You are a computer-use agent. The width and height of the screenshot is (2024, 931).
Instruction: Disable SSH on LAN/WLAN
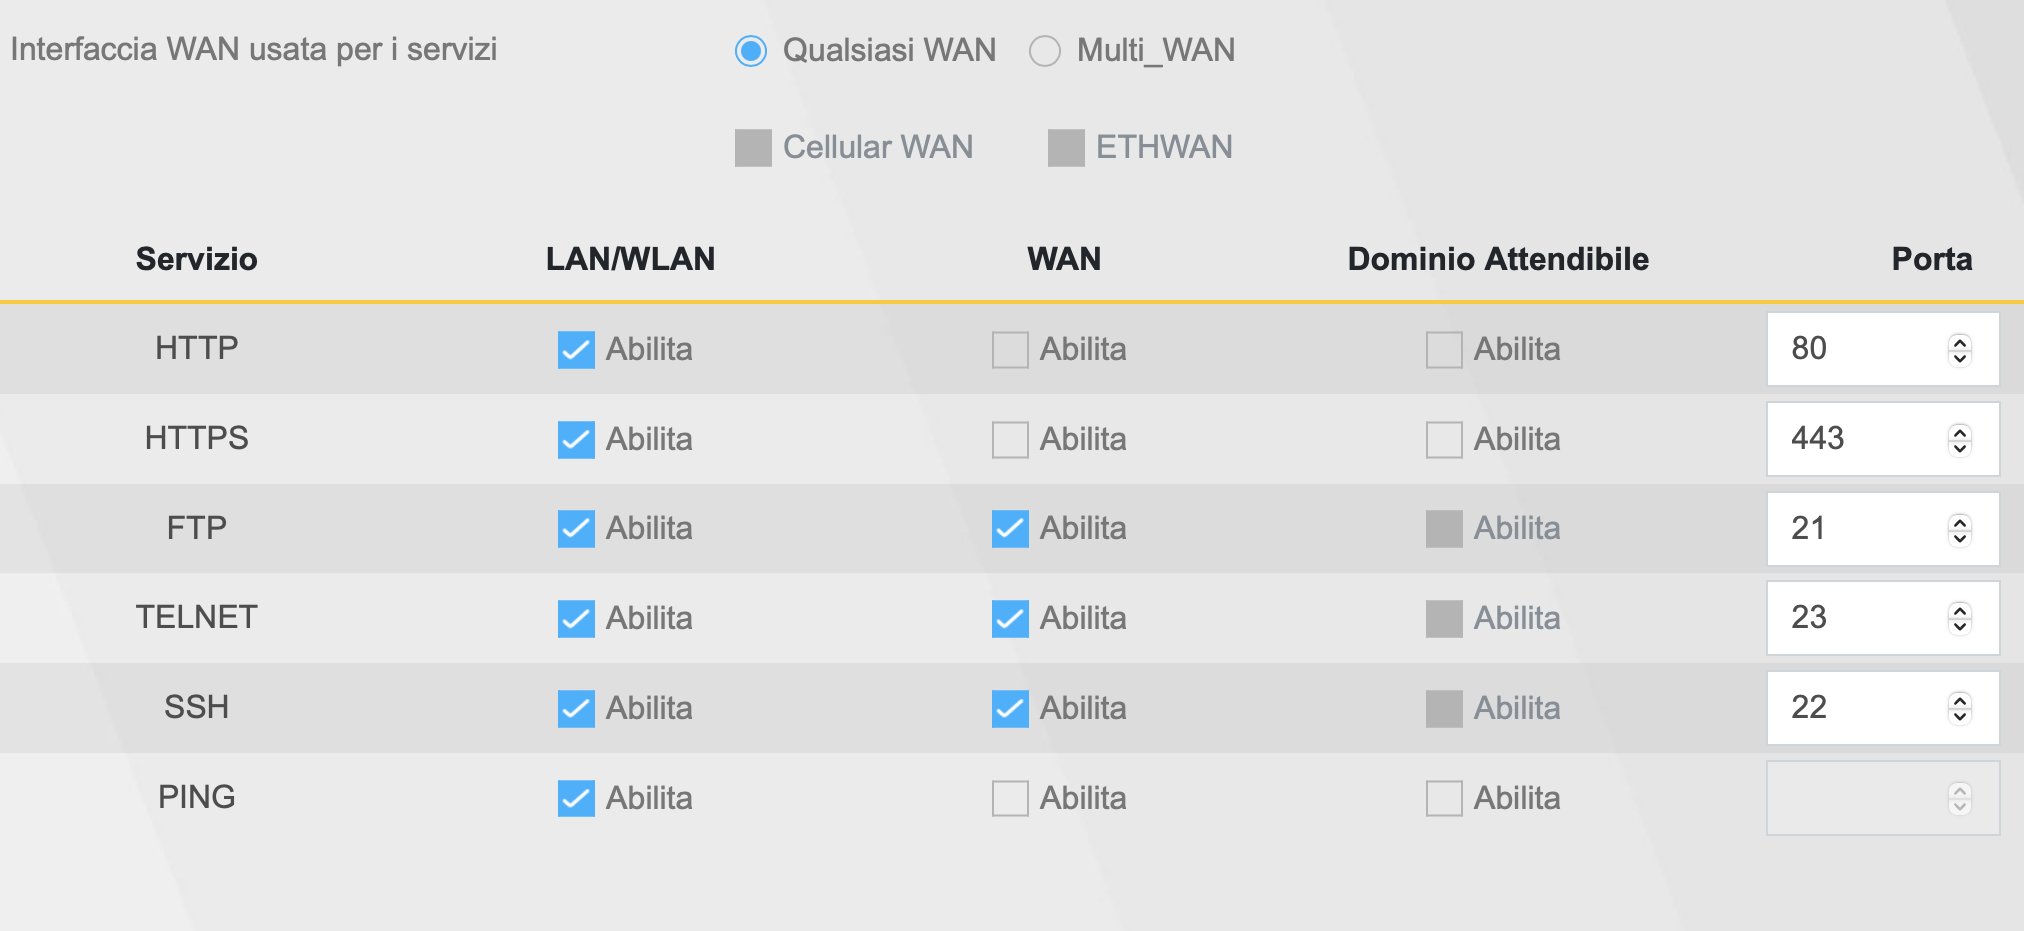(x=576, y=709)
